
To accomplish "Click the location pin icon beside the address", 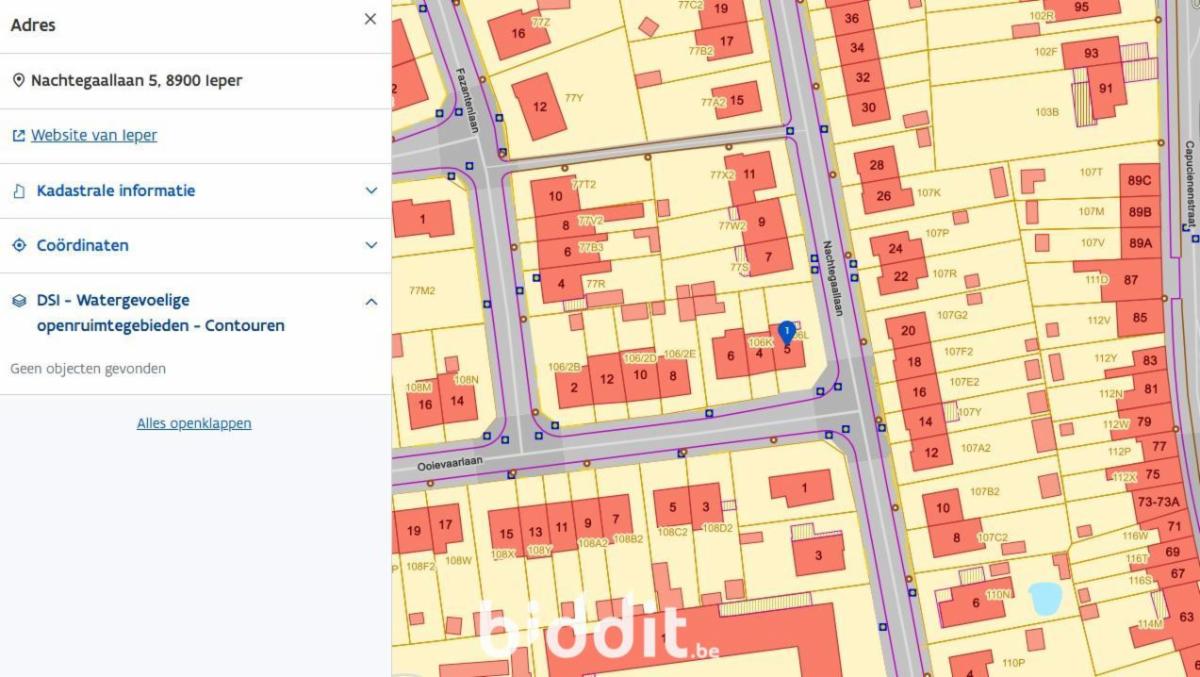I will pyautogui.click(x=18, y=81).
